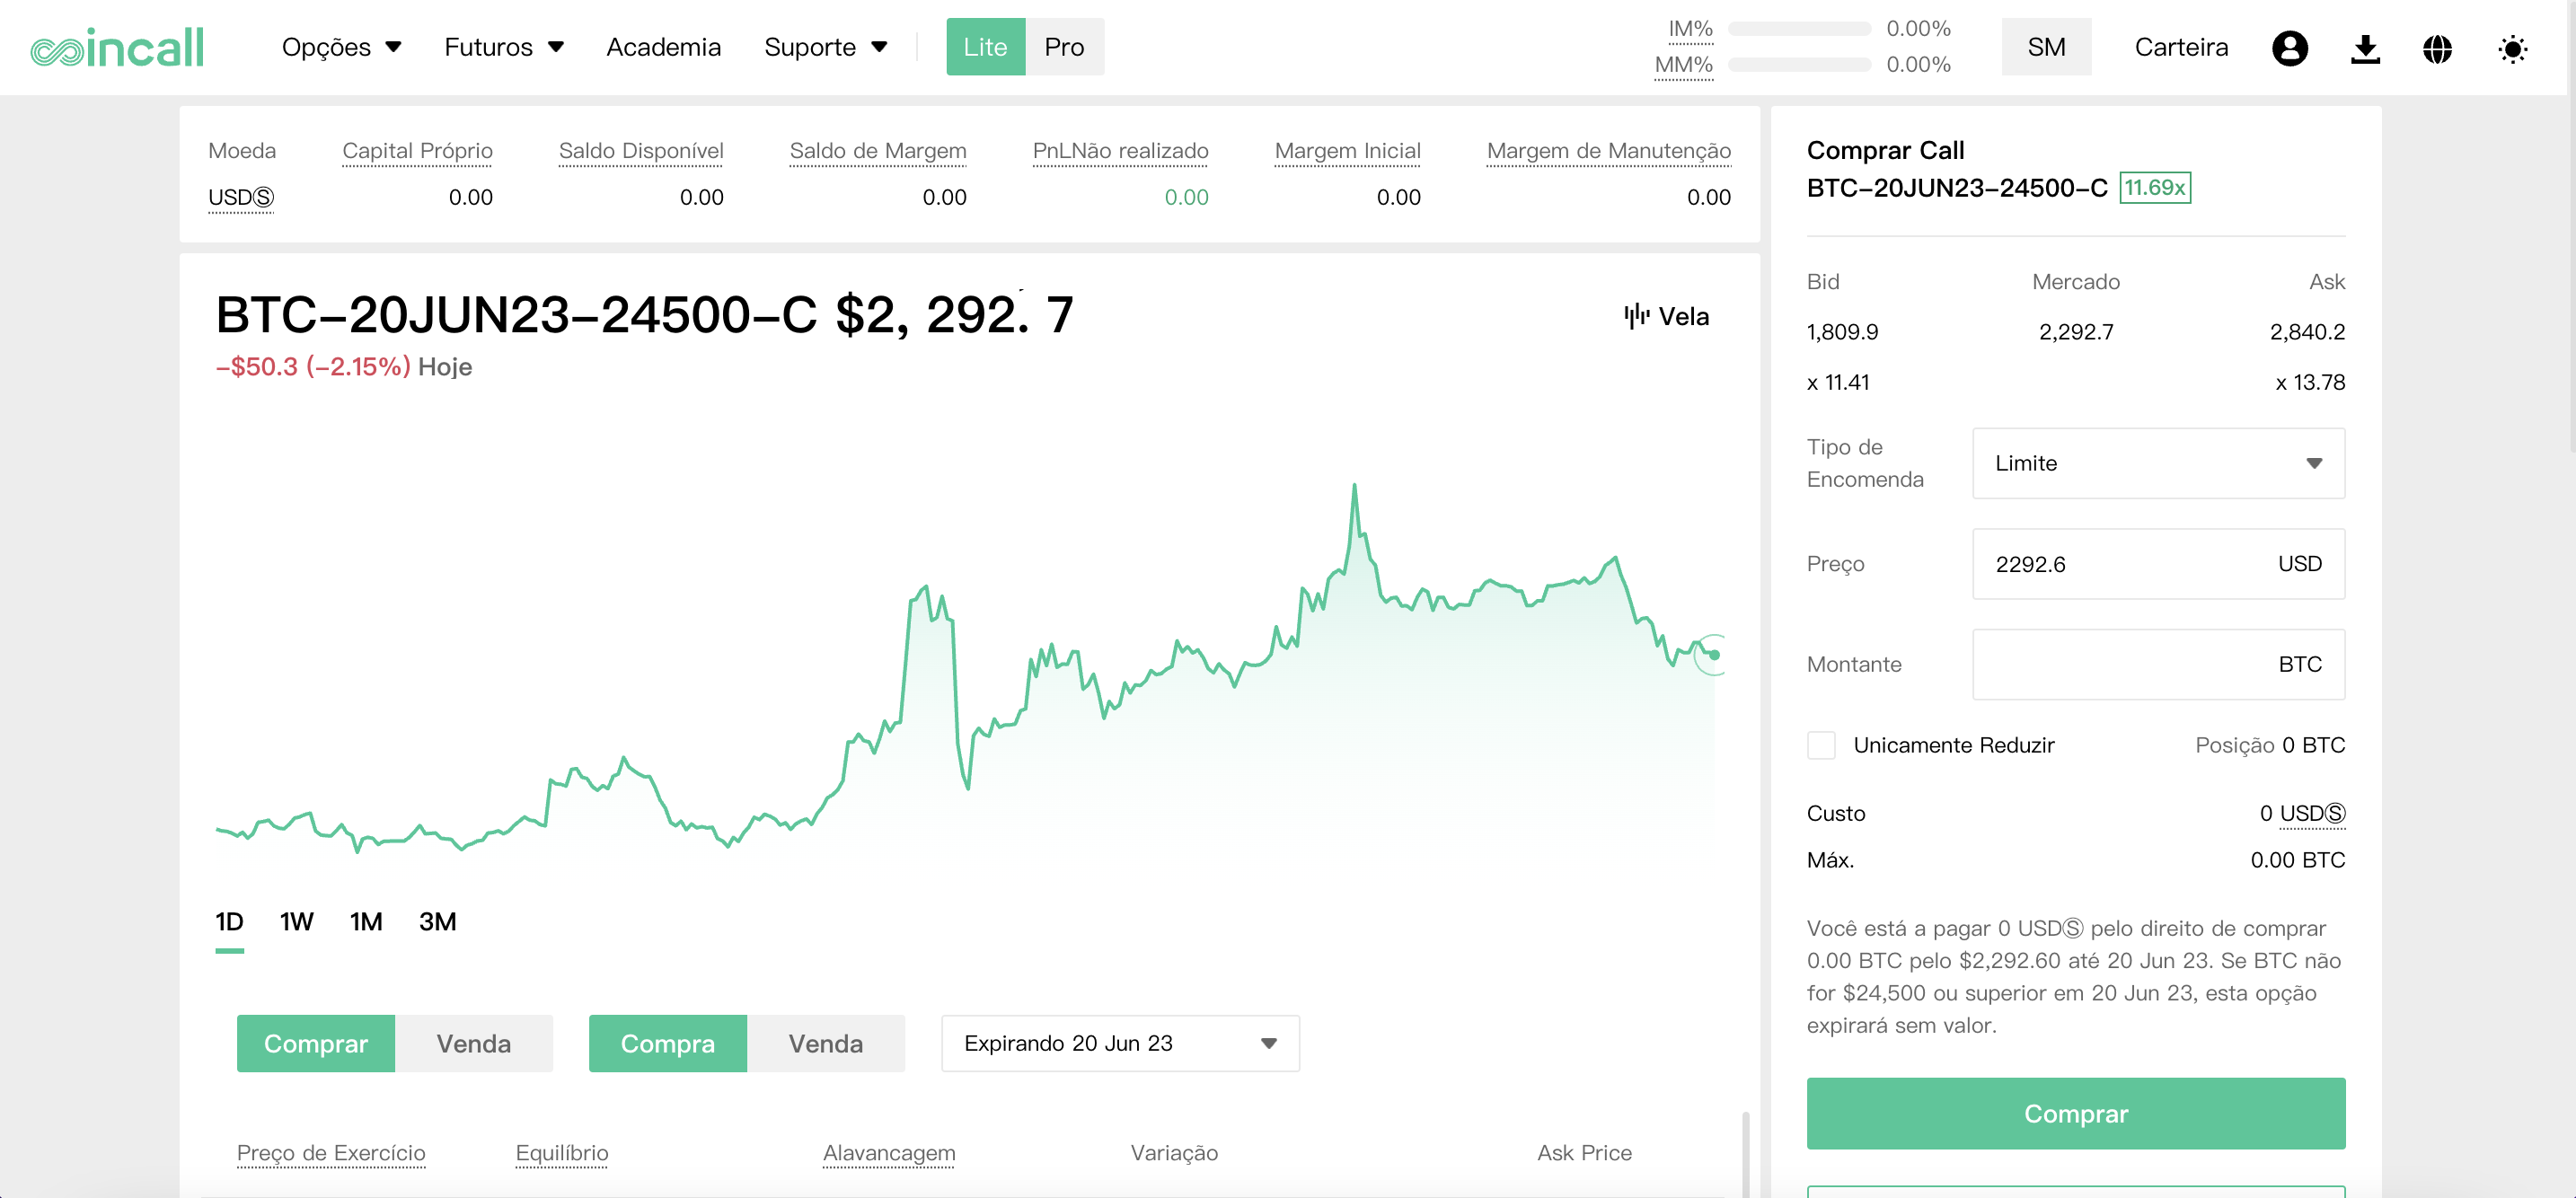Switch chart to Vela candlestick view
Viewport: 2576px width, 1198px height.
(x=1666, y=316)
